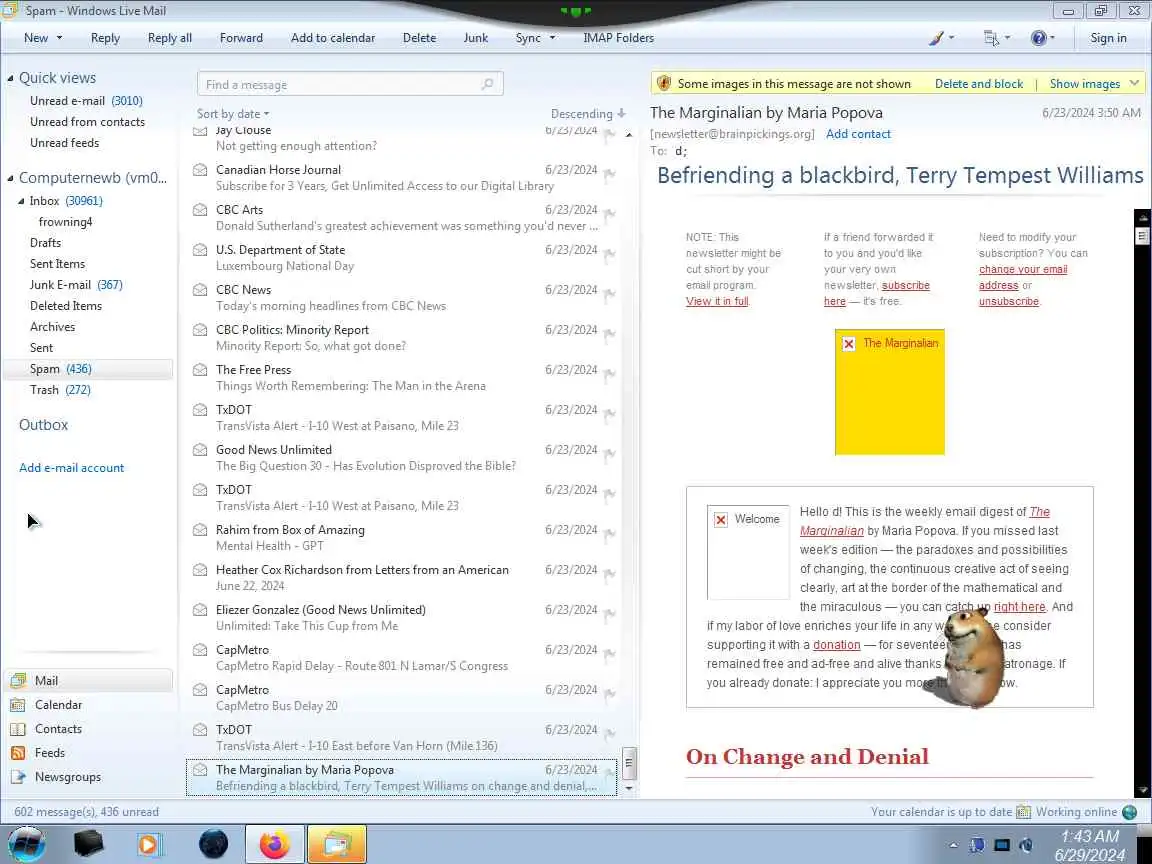Show hidden system tray icons arrow
This screenshot has height=864, width=1152.
(x=953, y=845)
